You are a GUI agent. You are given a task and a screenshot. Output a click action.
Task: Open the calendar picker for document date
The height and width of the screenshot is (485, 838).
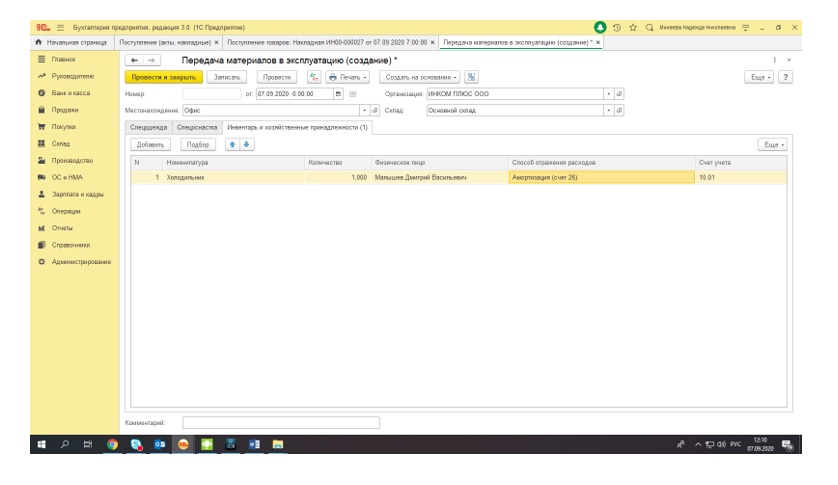tap(338, 94)
